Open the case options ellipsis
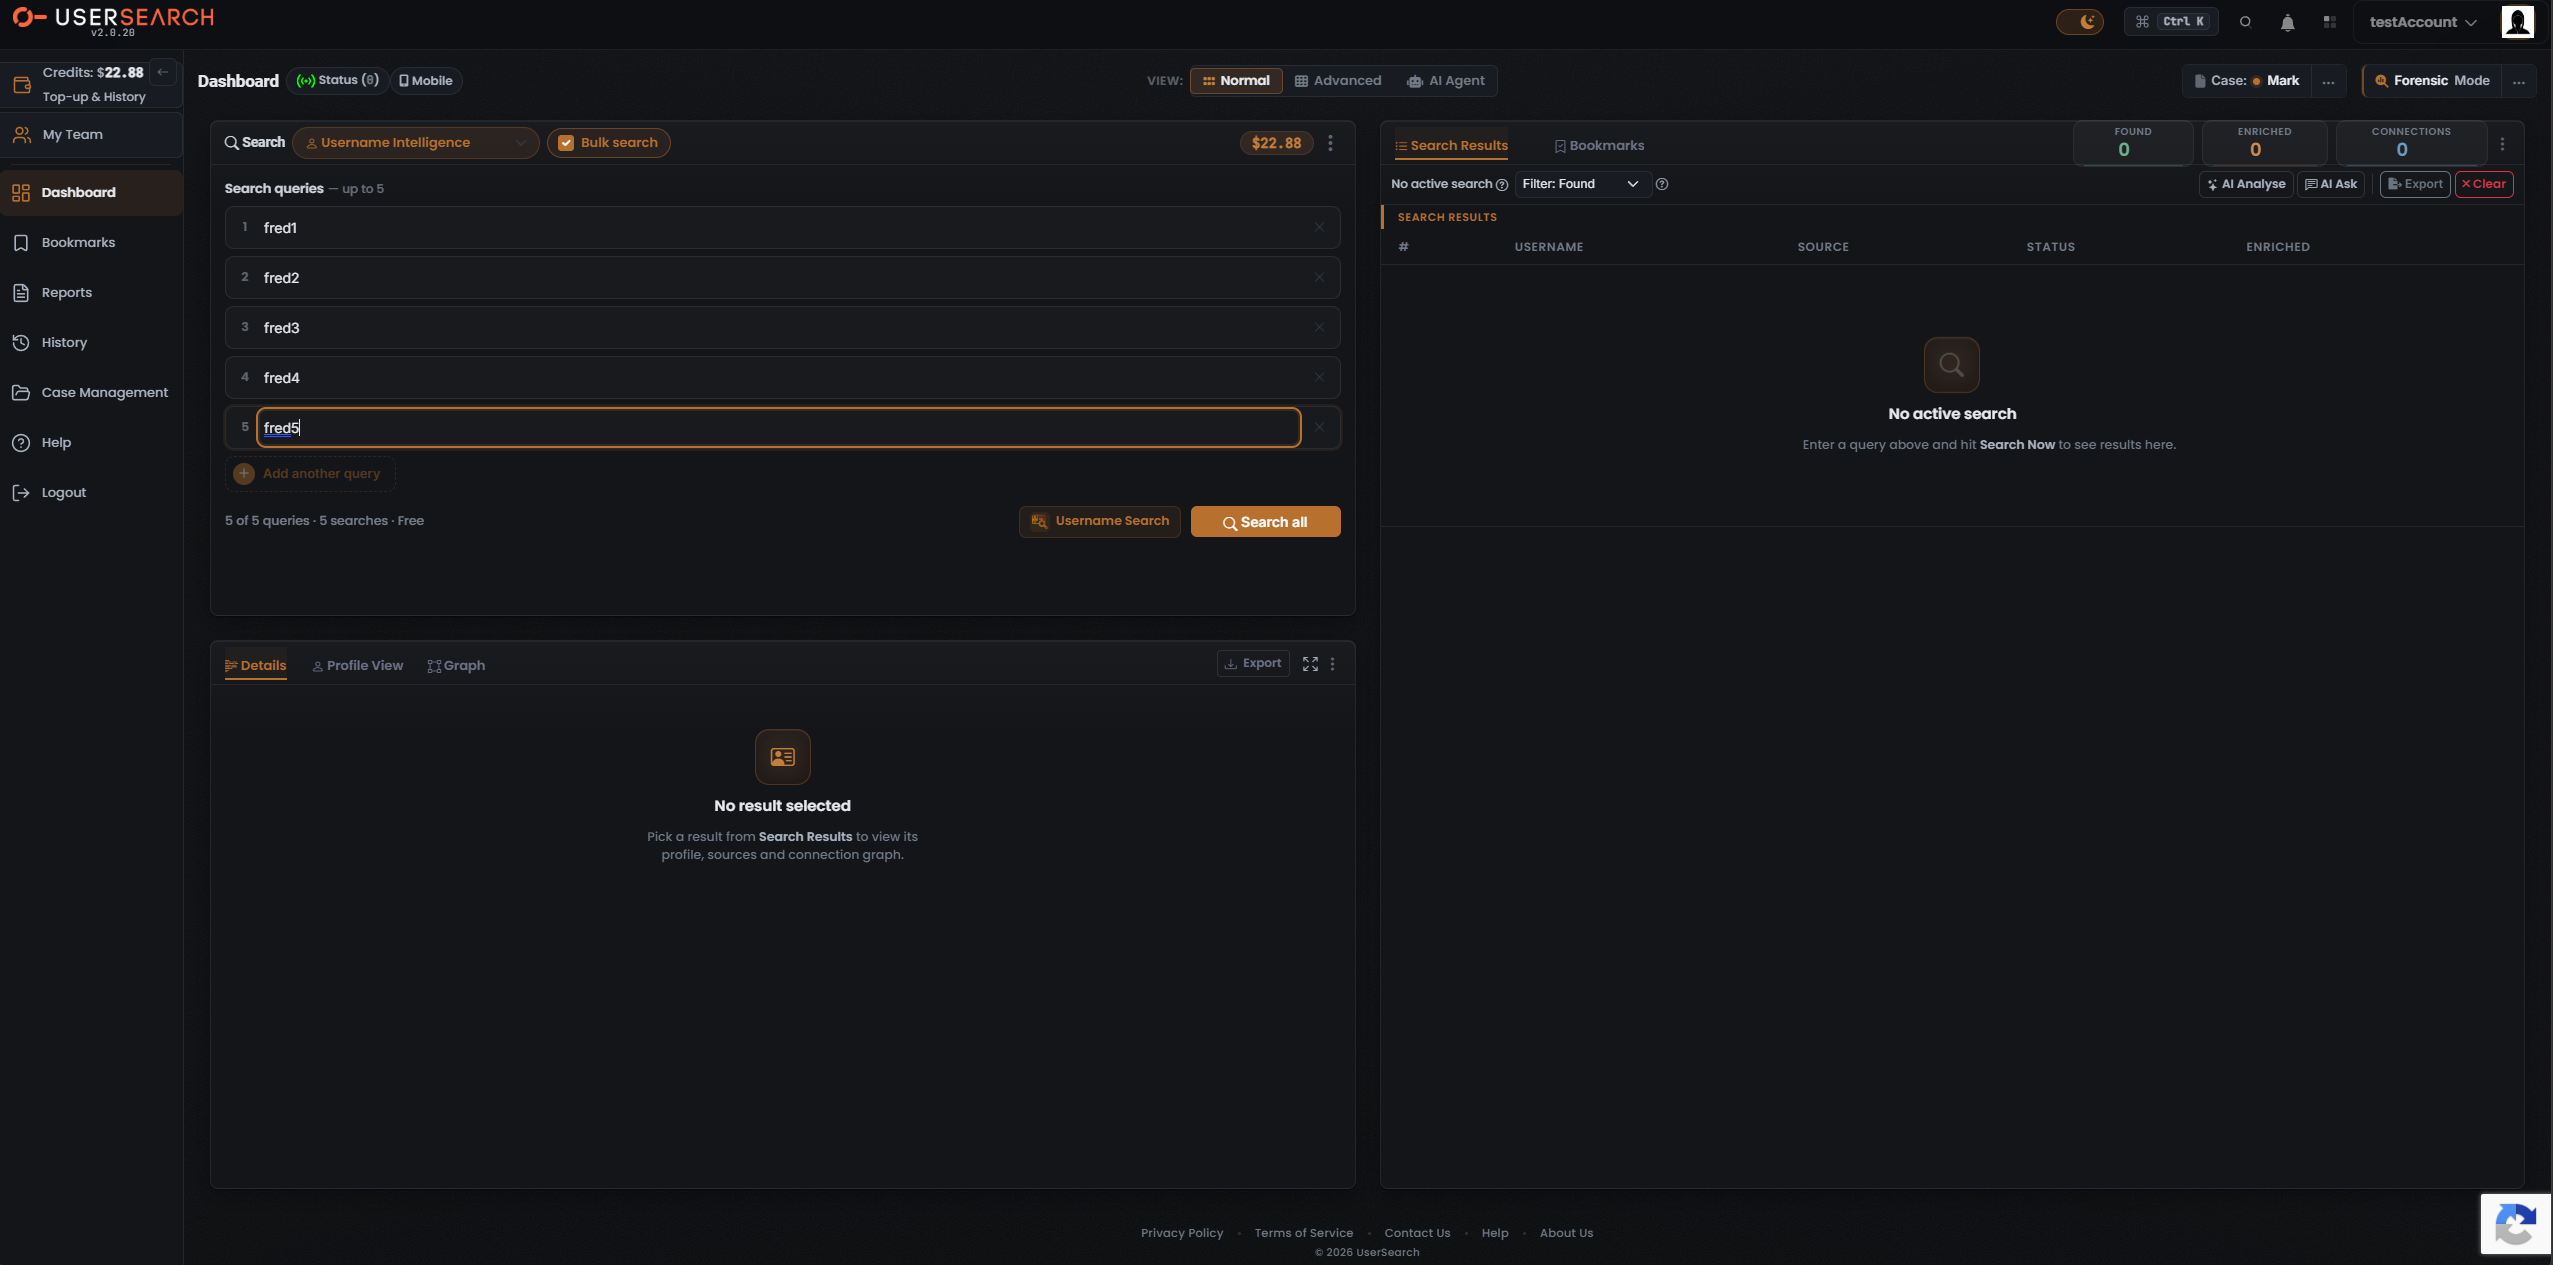This screenshot has width=2553, height=1265. coord(2329,81)
